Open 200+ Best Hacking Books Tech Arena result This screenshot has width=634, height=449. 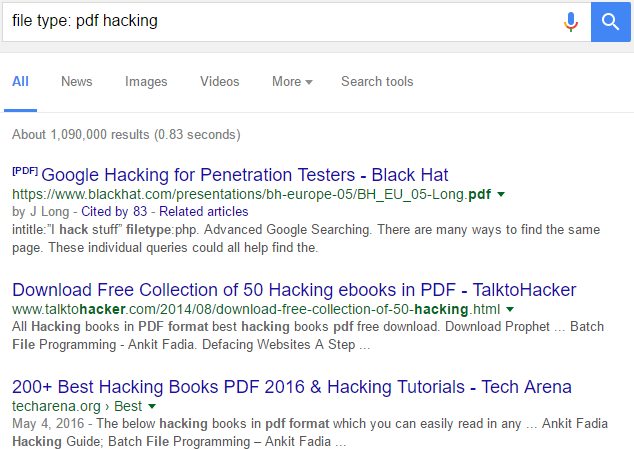(292, 387)
